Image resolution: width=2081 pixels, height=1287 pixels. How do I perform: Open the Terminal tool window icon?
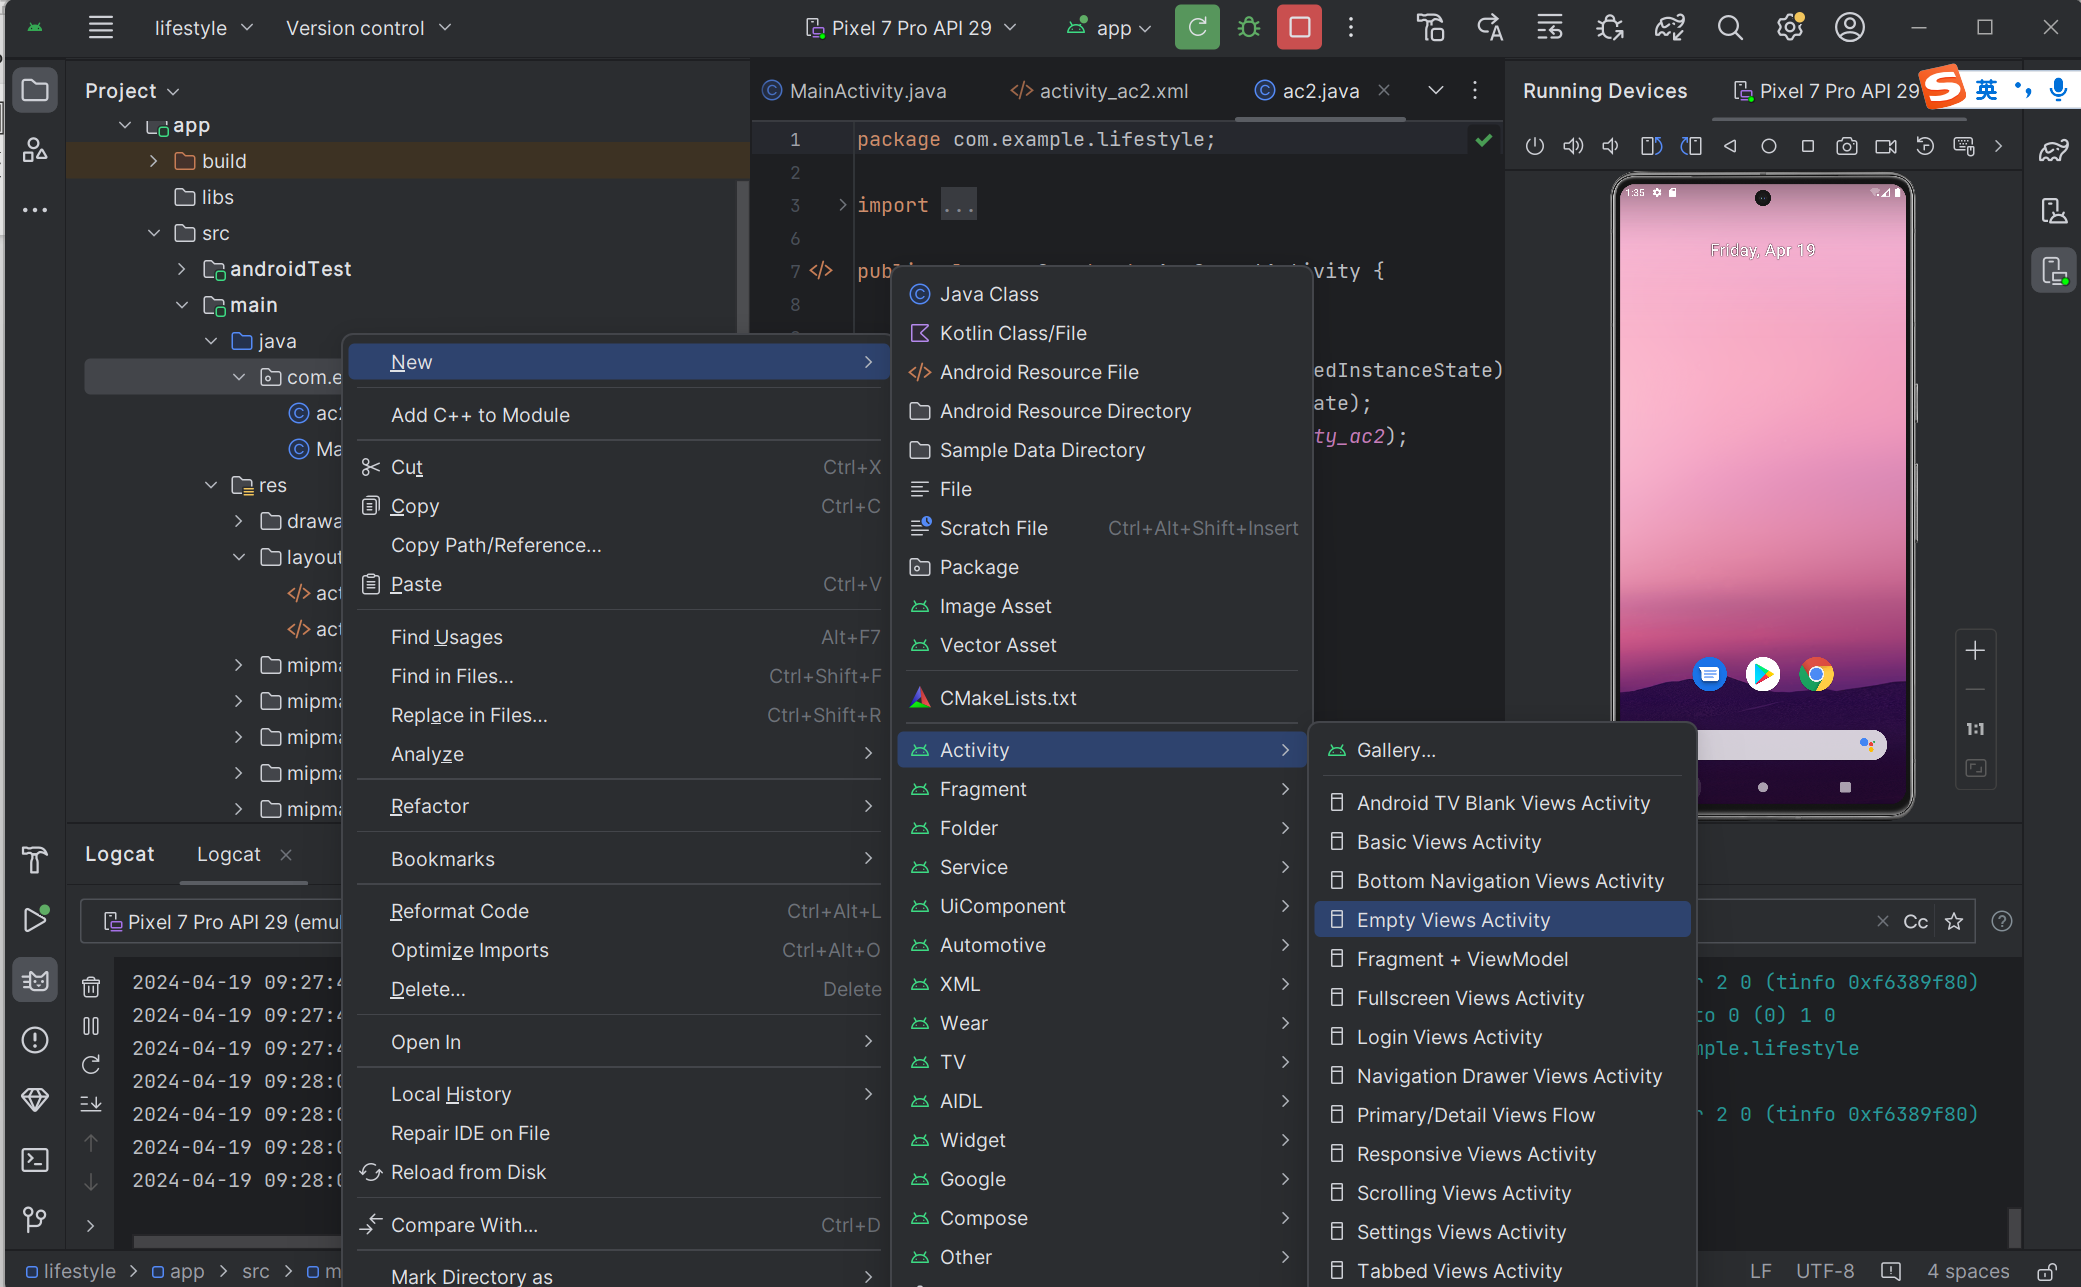pos(35,1160)
